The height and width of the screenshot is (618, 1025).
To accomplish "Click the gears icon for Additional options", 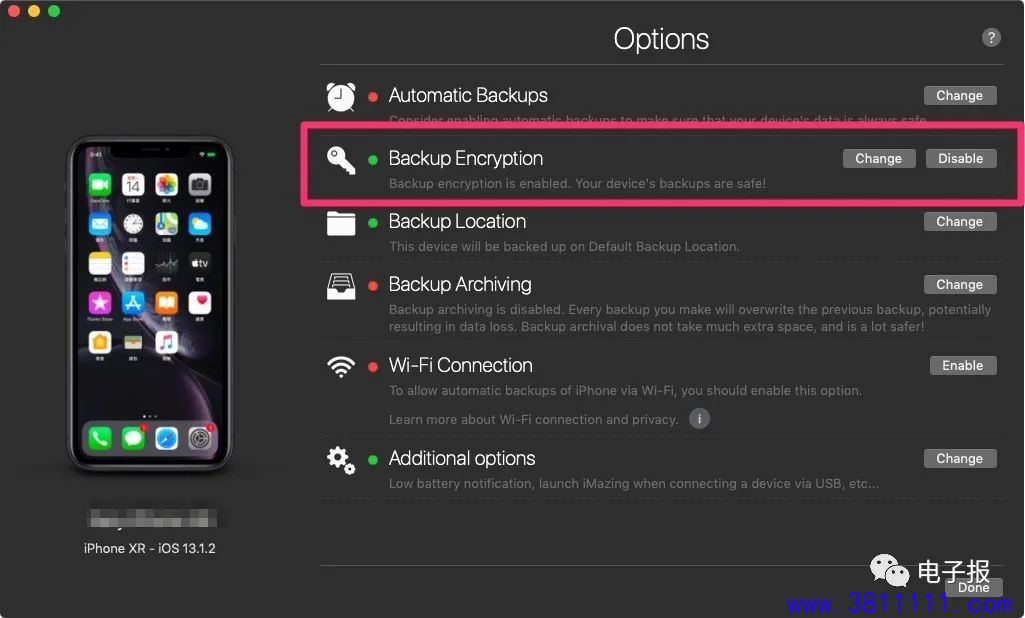I will pos(341,460).
